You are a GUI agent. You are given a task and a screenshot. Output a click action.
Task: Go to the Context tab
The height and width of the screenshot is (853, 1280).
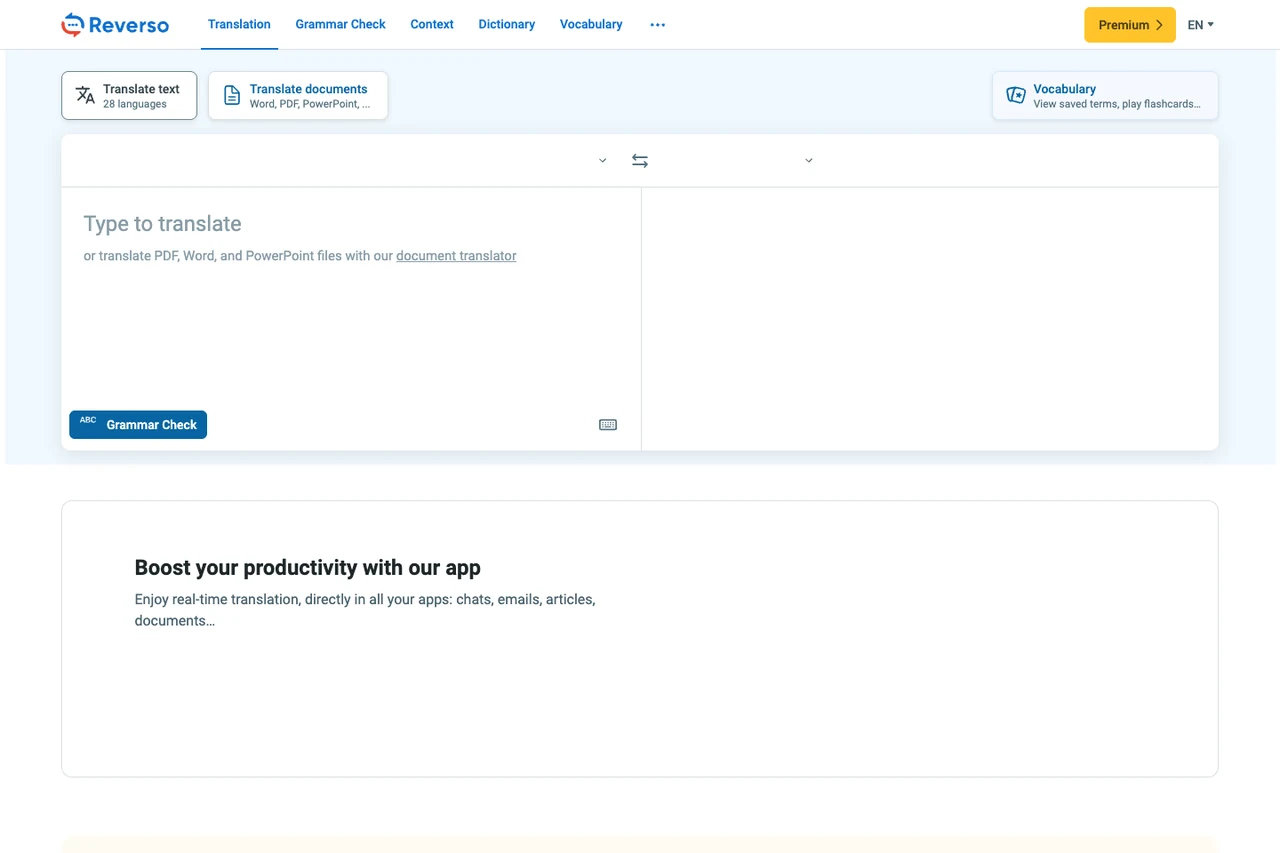pos(432,24)
